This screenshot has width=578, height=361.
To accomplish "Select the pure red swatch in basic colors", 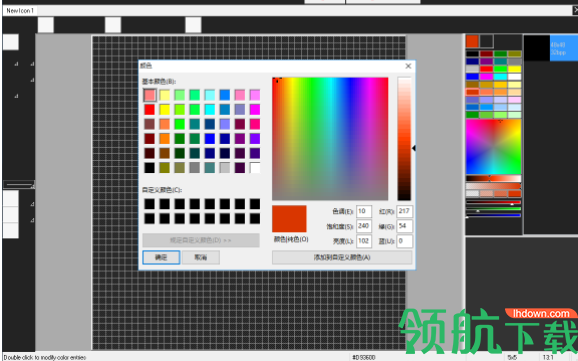I will pyautogui.click(x=150, y=110).
